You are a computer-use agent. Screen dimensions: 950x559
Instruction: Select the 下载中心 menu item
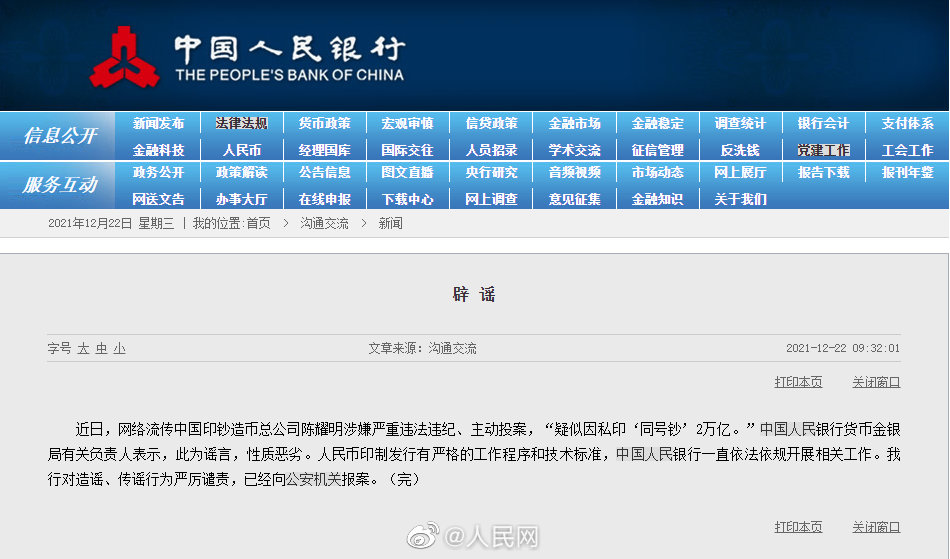[407, 199]
